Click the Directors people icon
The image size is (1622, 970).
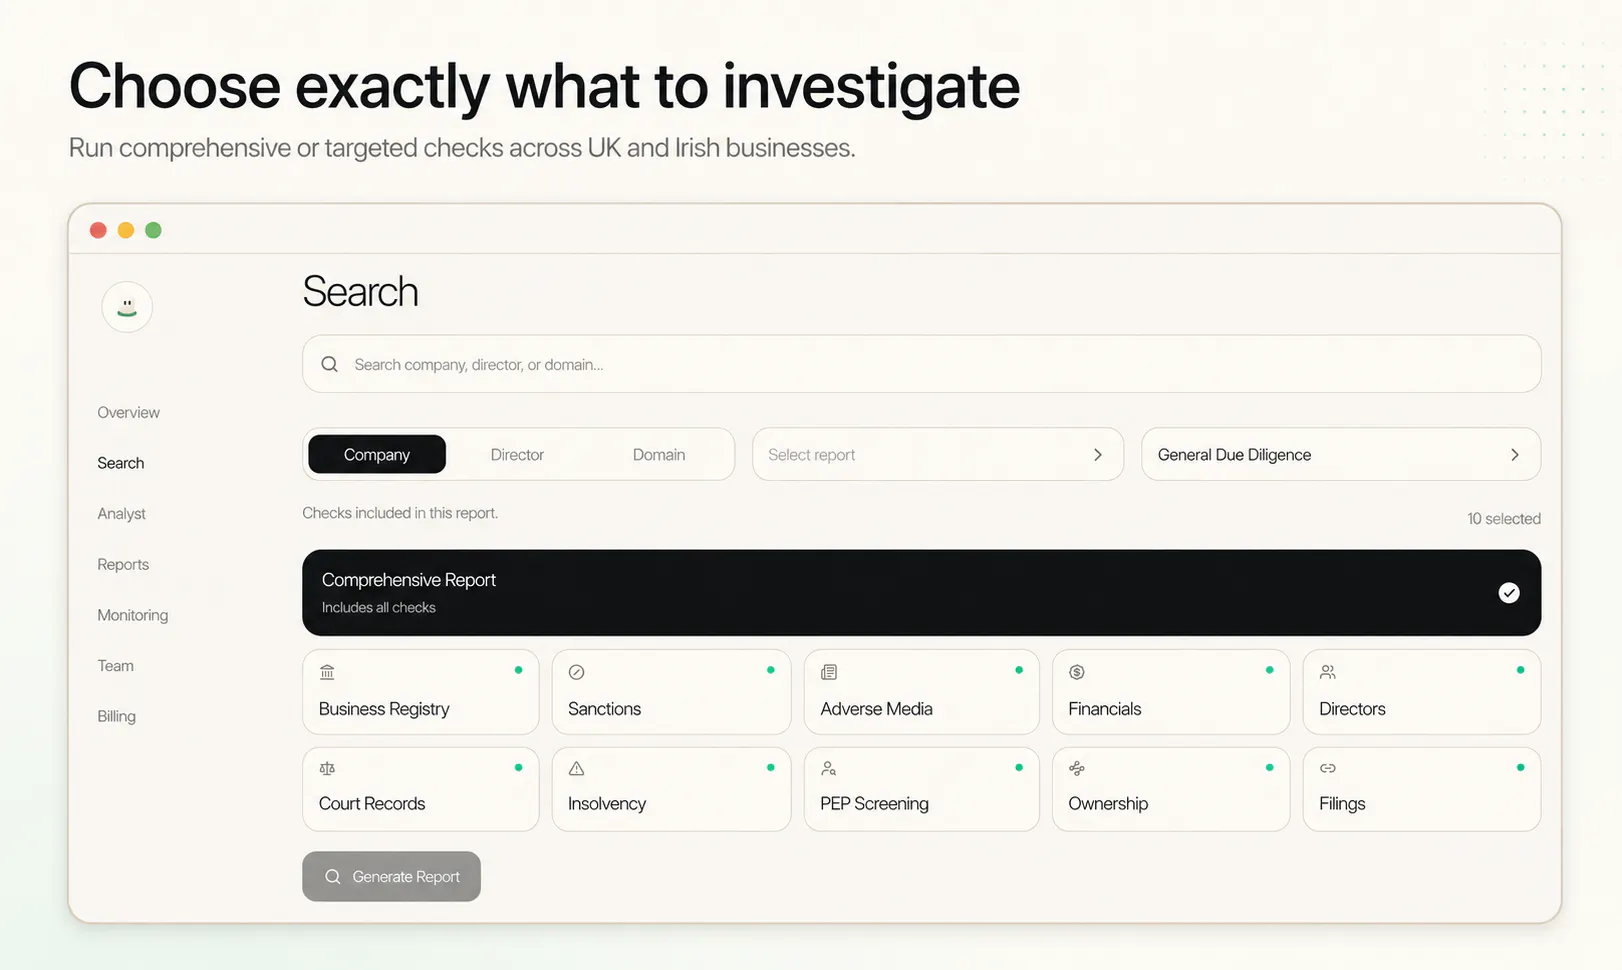[1328, 672]
